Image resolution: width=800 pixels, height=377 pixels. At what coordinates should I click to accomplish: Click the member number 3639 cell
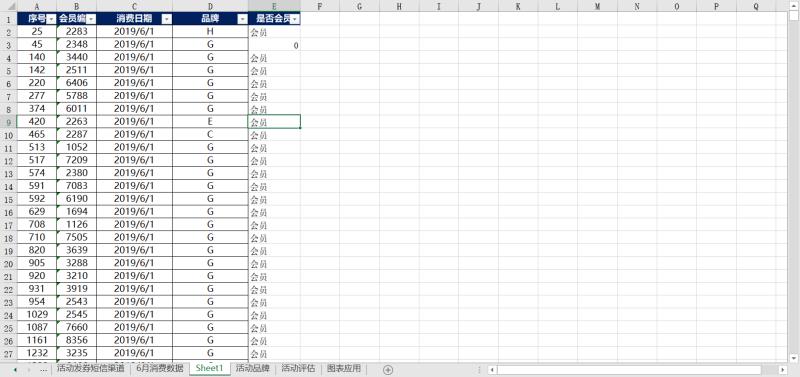pos(77,250)
